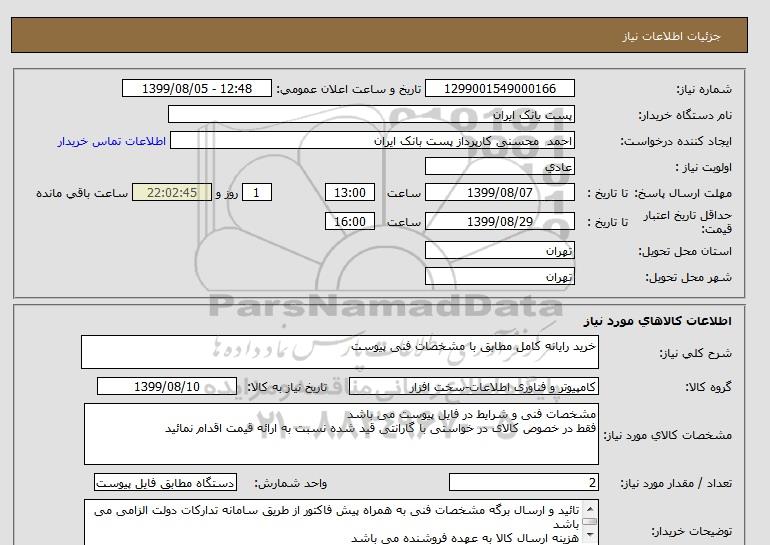This screenshot has height=545, width=770.
Task: Click the label توضیحات خریدار
Action: [691, 531]
